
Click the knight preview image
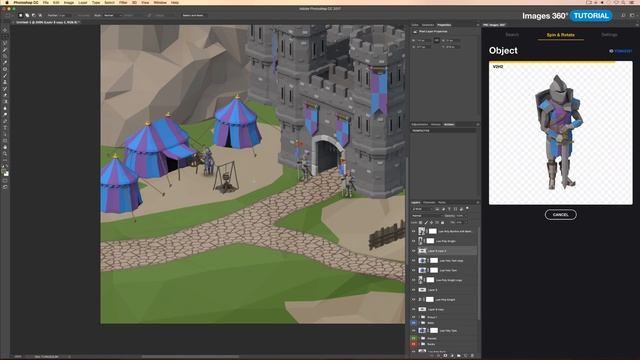(x=560, y=133)
